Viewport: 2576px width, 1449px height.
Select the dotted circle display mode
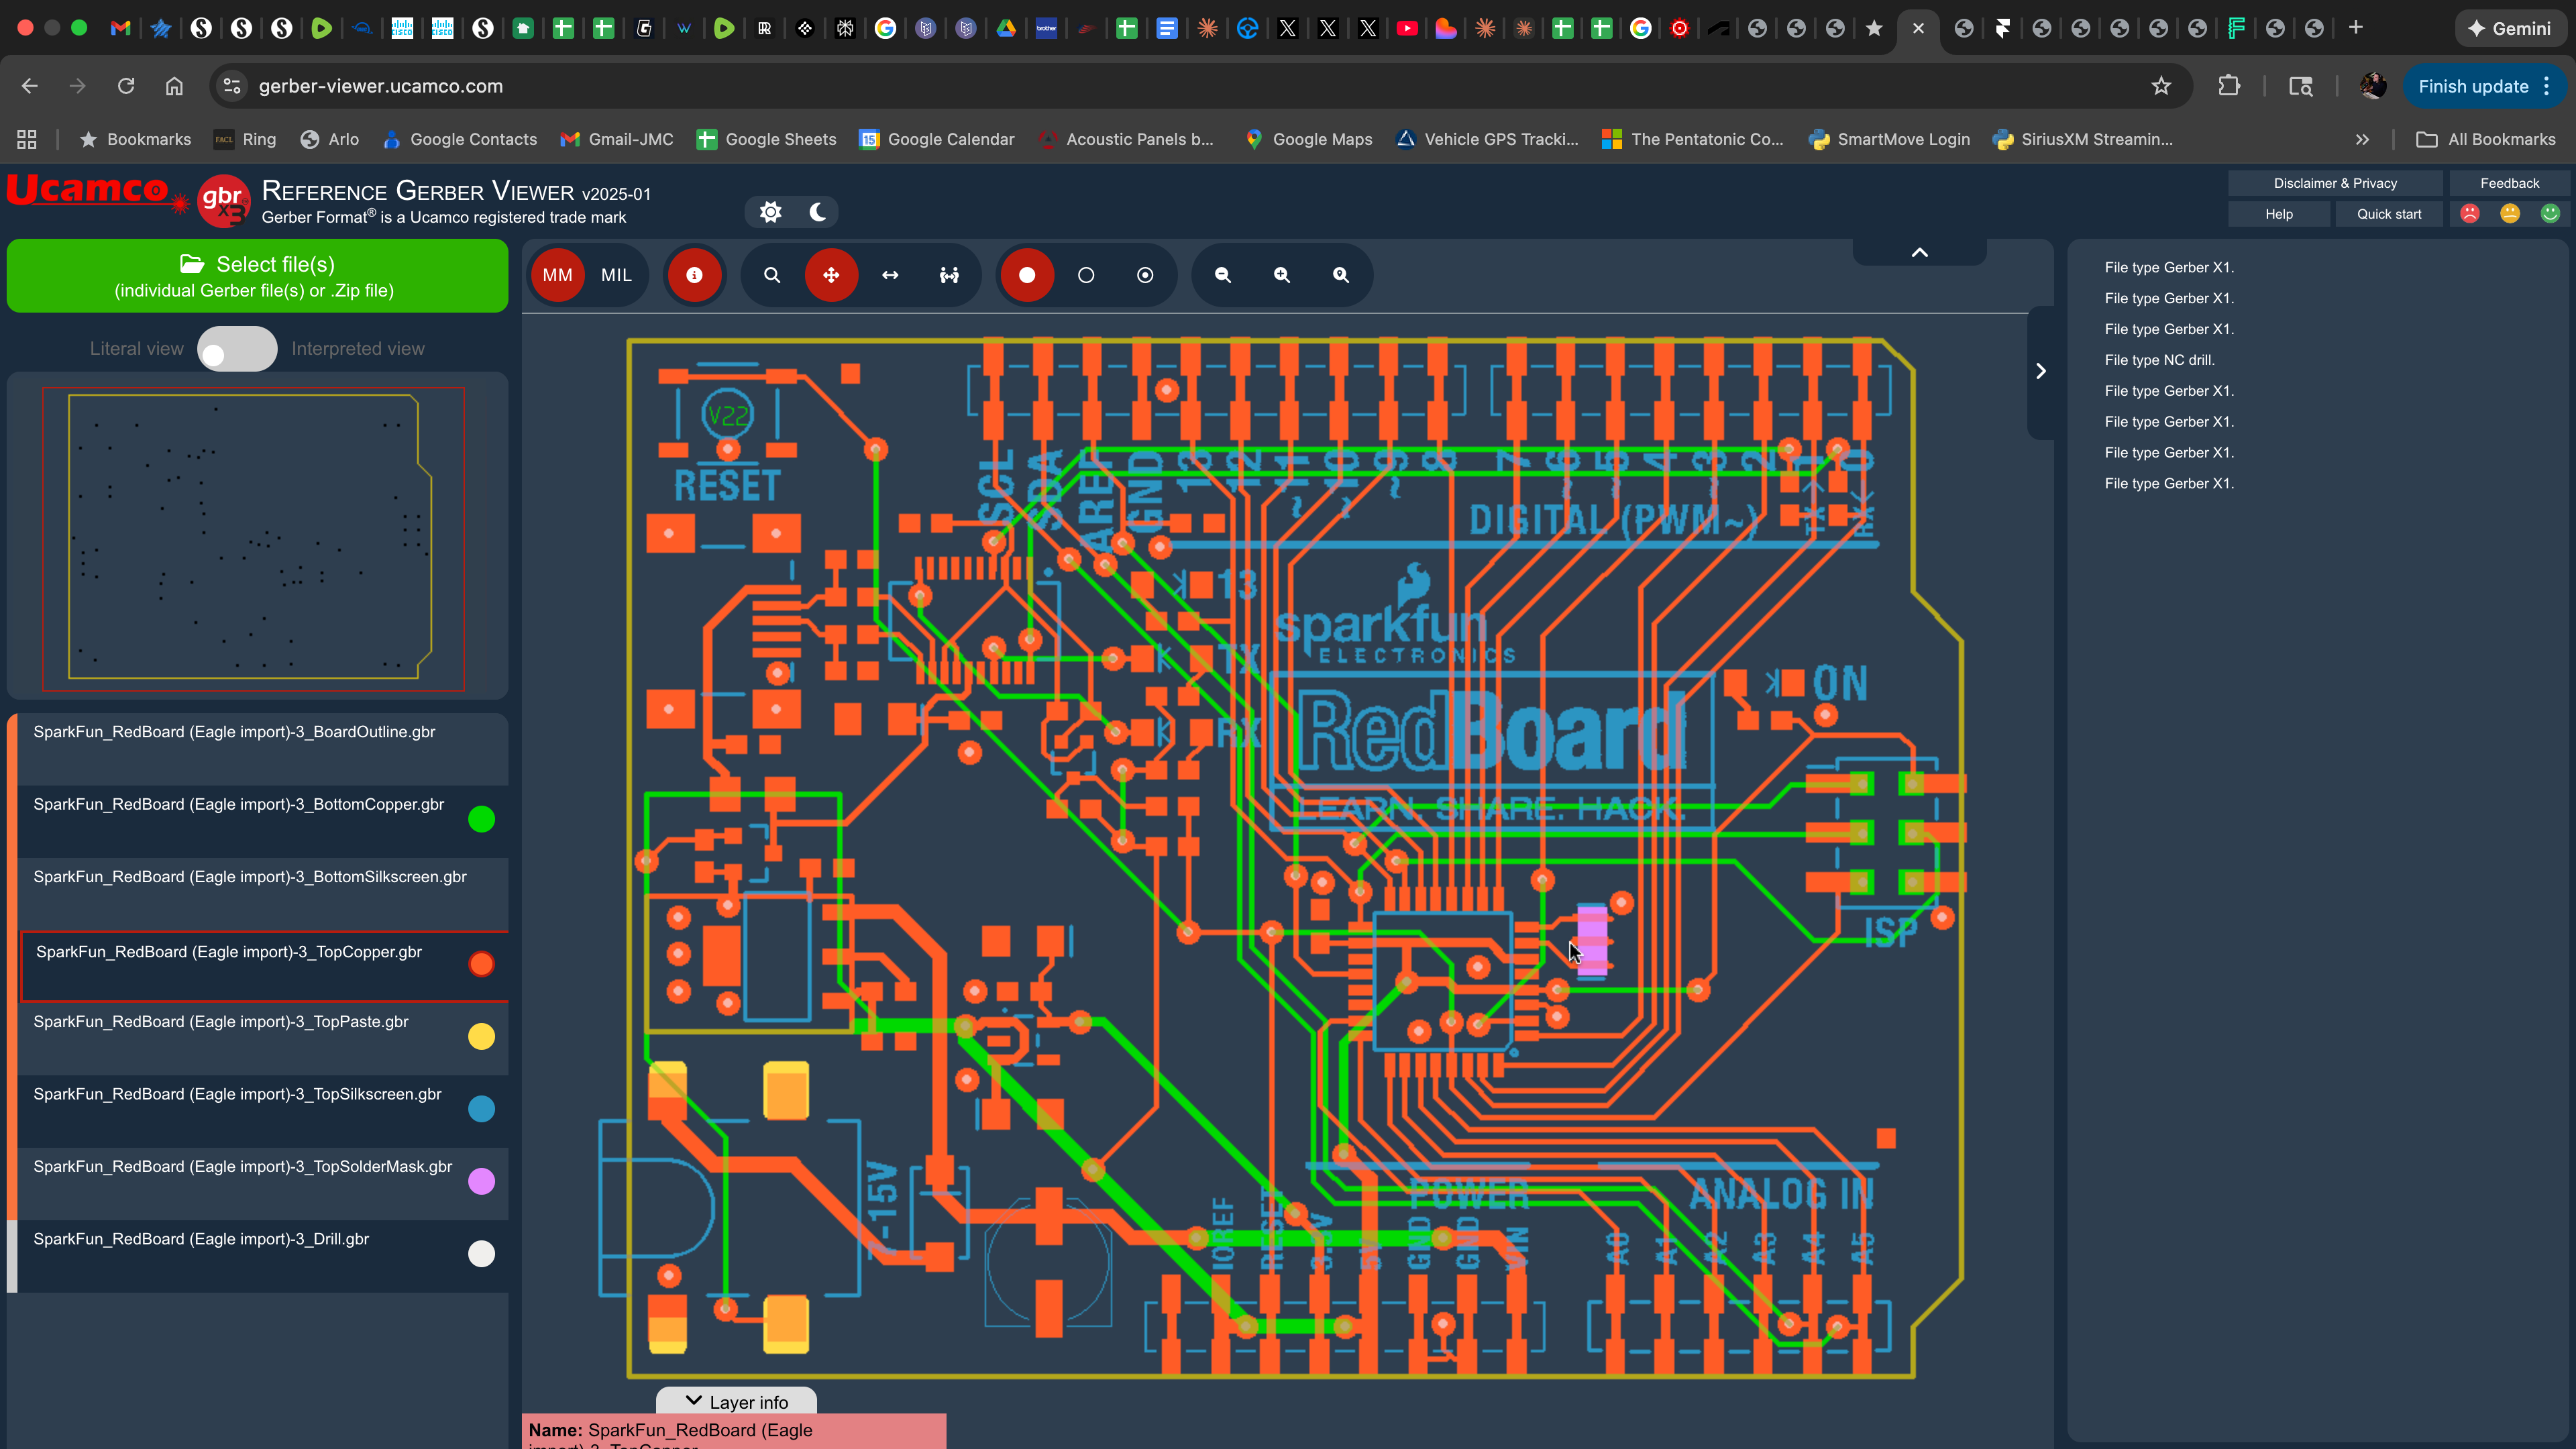tap(1145, 275)
